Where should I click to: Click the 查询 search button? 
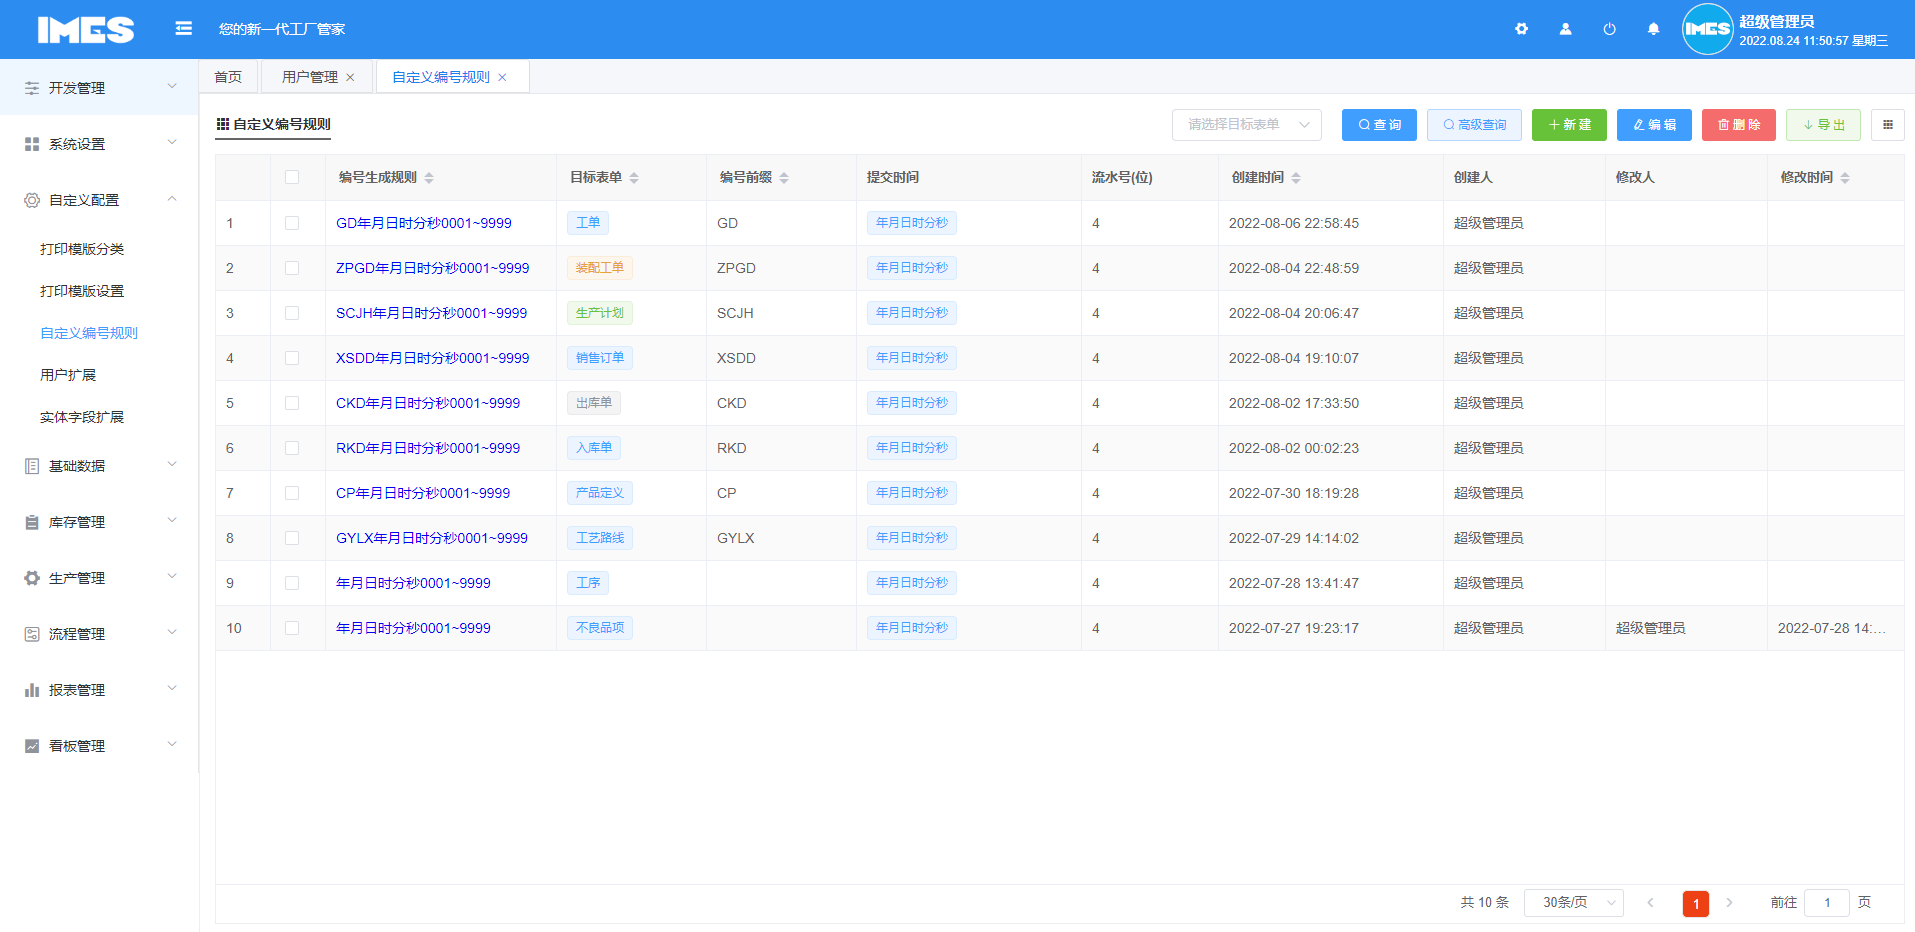click(x=1379, y=125)
